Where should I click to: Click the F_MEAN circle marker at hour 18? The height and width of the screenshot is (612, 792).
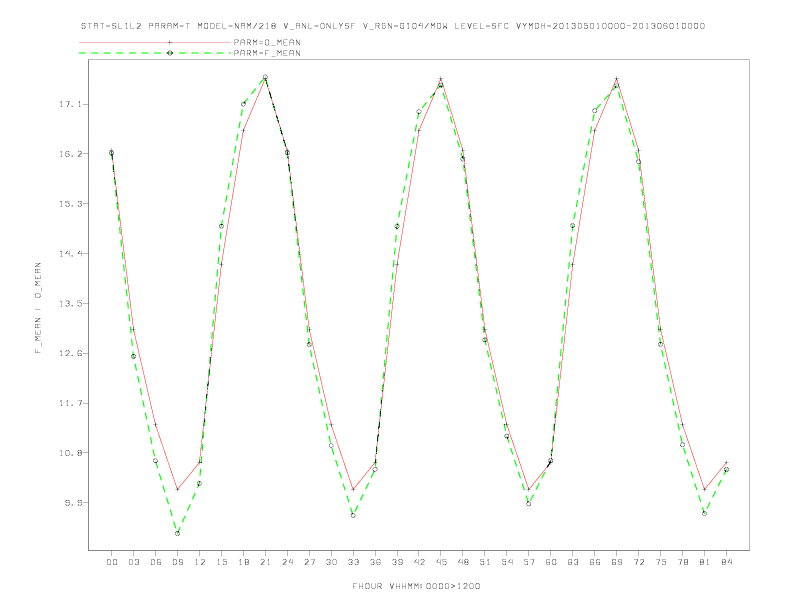(x=243, y=104)
